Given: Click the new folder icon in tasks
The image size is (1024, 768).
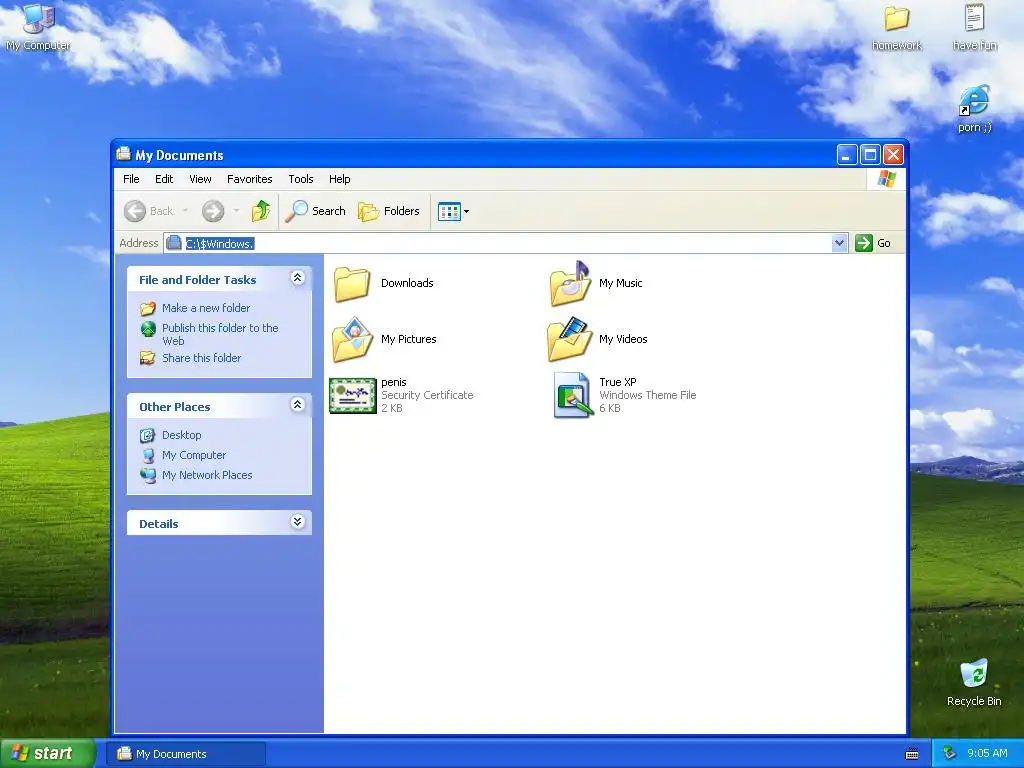Looking at the screenshot, I should tap(148, 308).
